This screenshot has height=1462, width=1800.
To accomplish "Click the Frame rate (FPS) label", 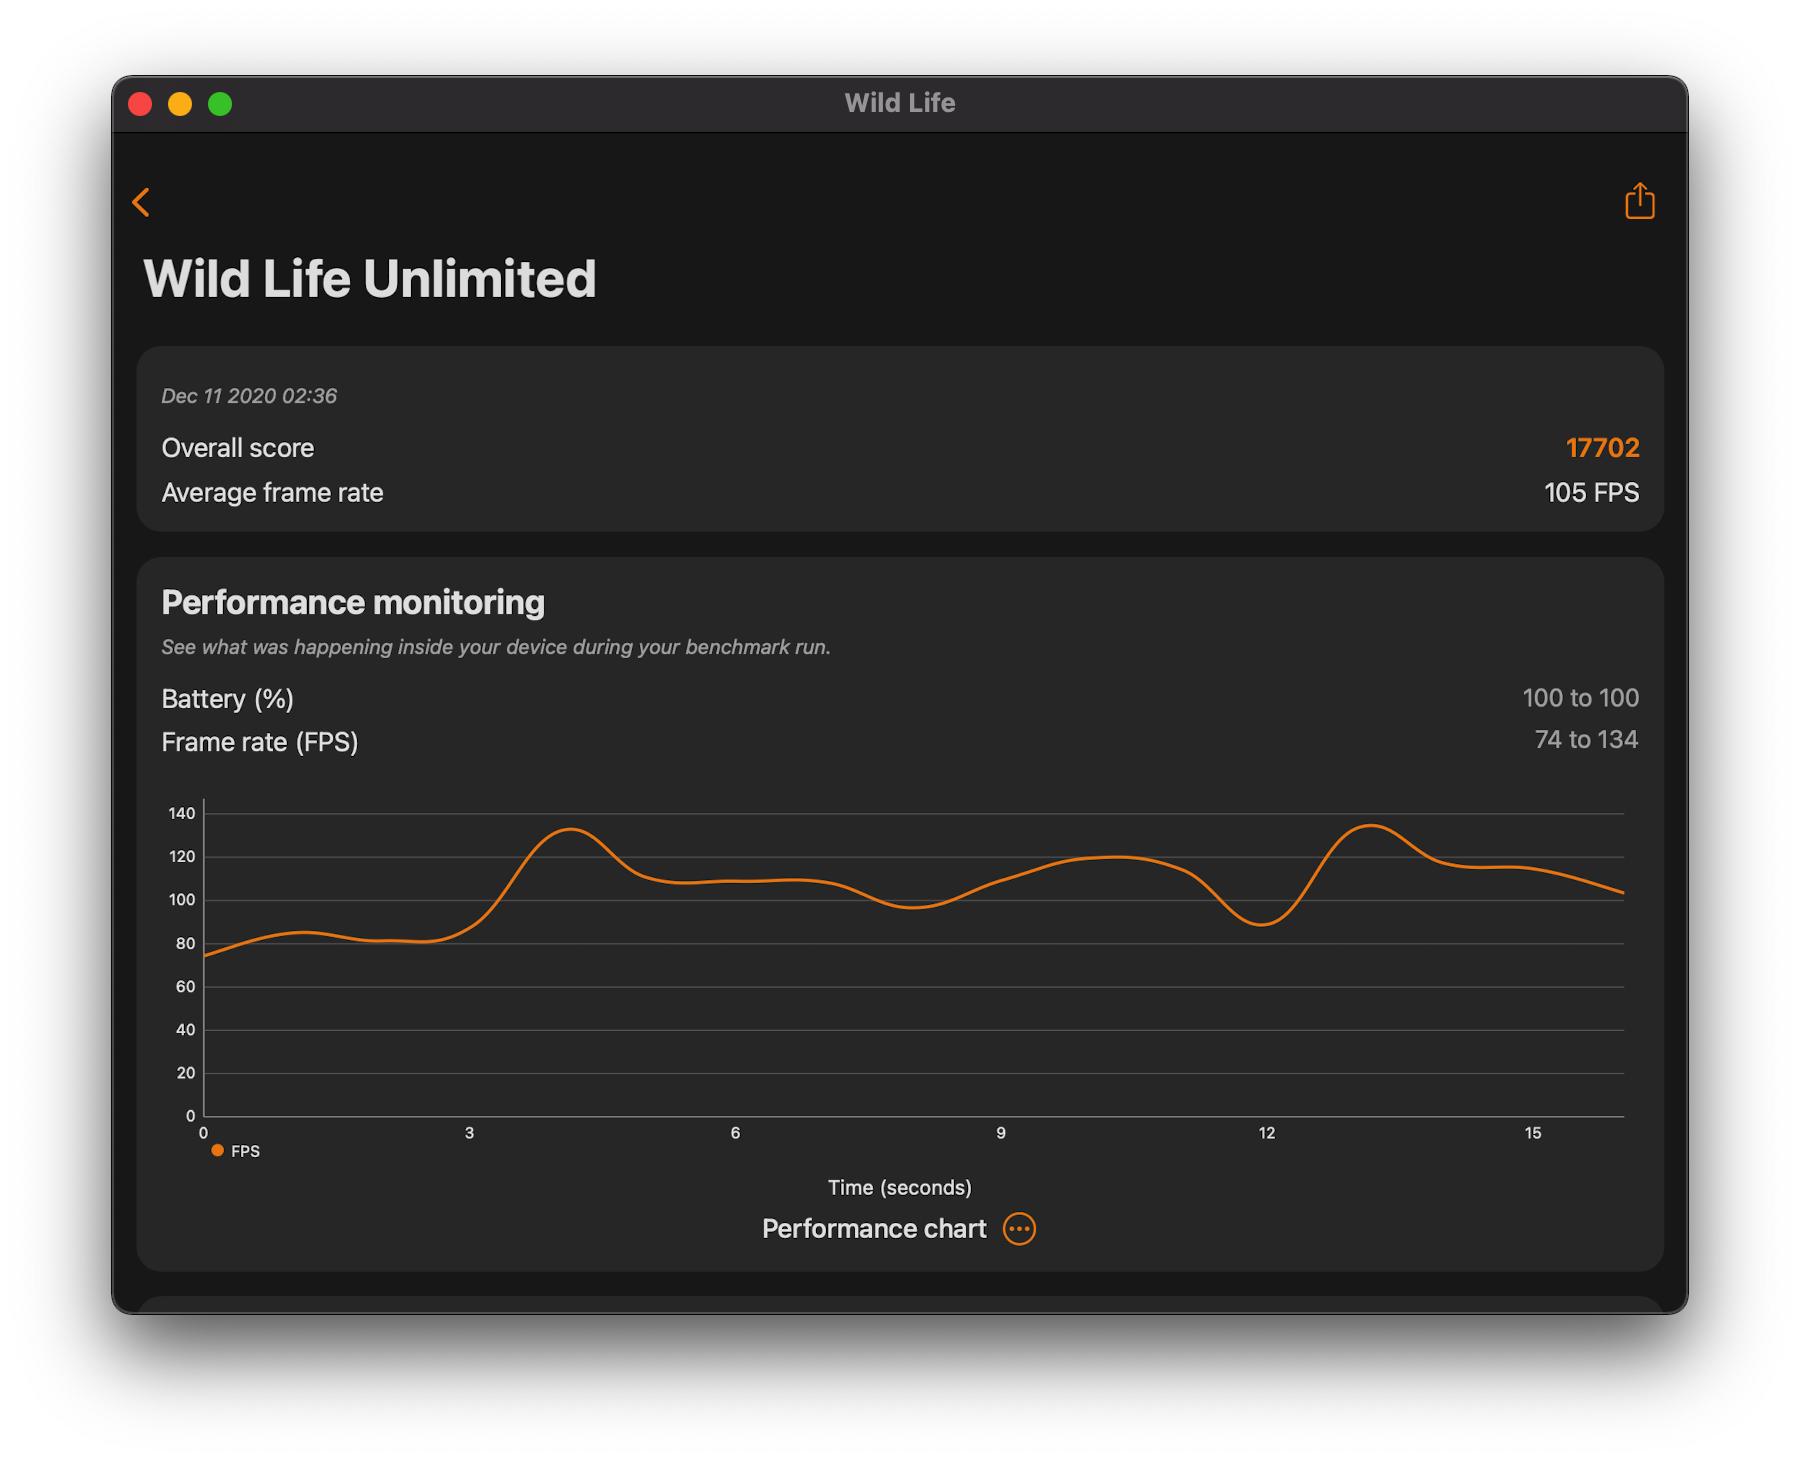I will pyautogui.click(x=260, y=742).
